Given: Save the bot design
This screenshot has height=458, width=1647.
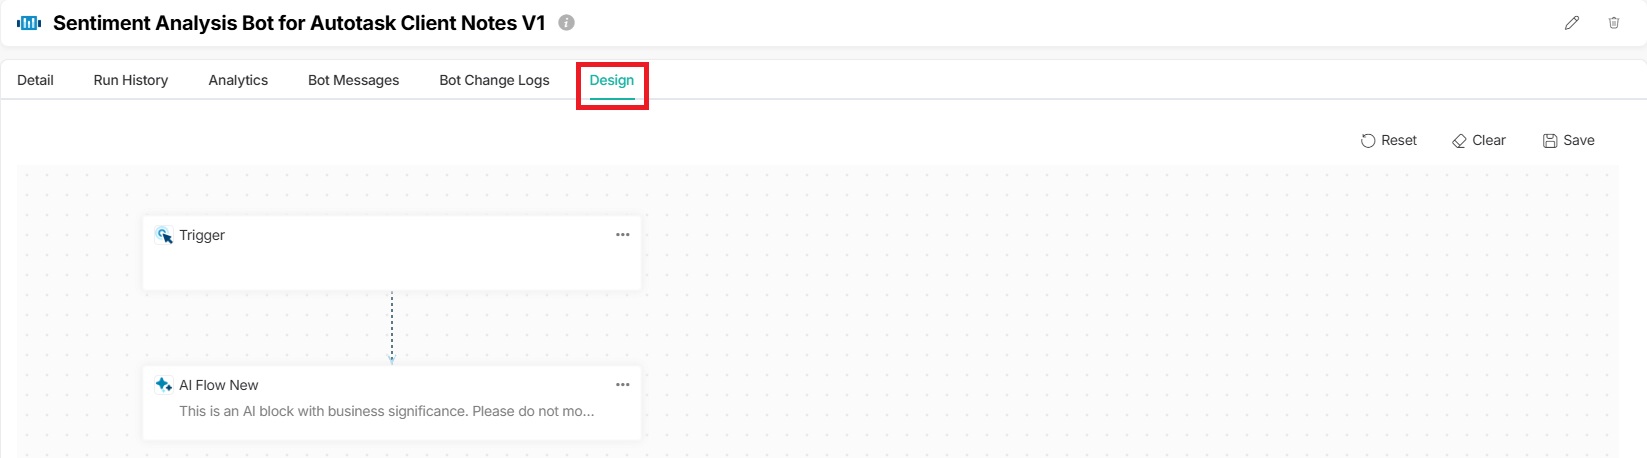Looking at the screenshot, I should click(1568, 141).
